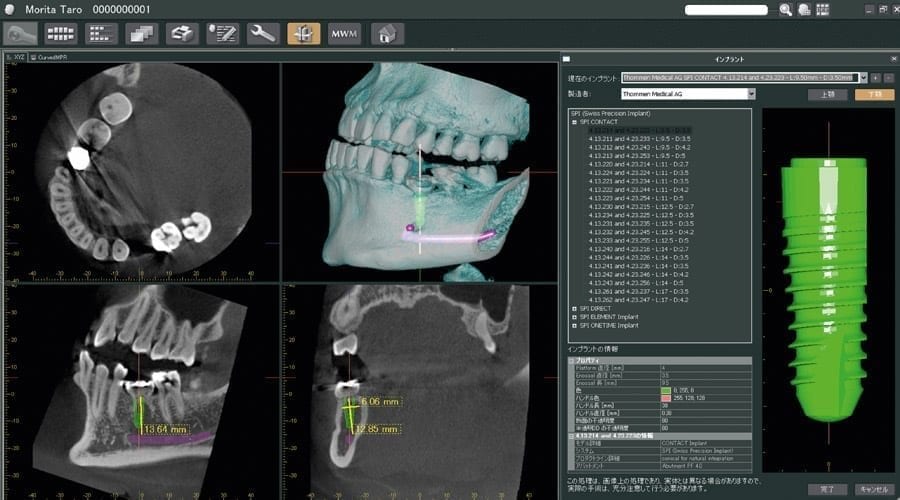This screenshot has width=900, height=500.
Task: Click the magnifier search icon at top right
Action: tap(786, 10)
